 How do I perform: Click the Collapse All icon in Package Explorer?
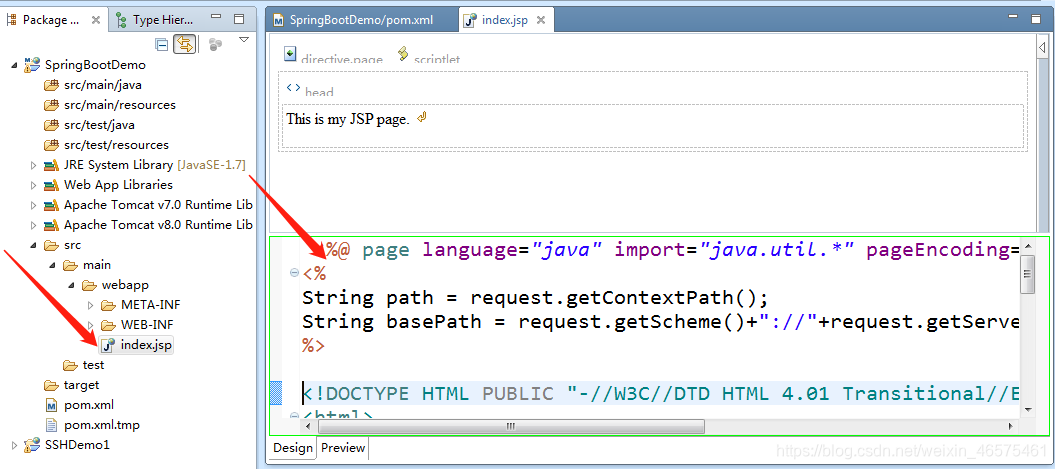(x=161, y=44)
